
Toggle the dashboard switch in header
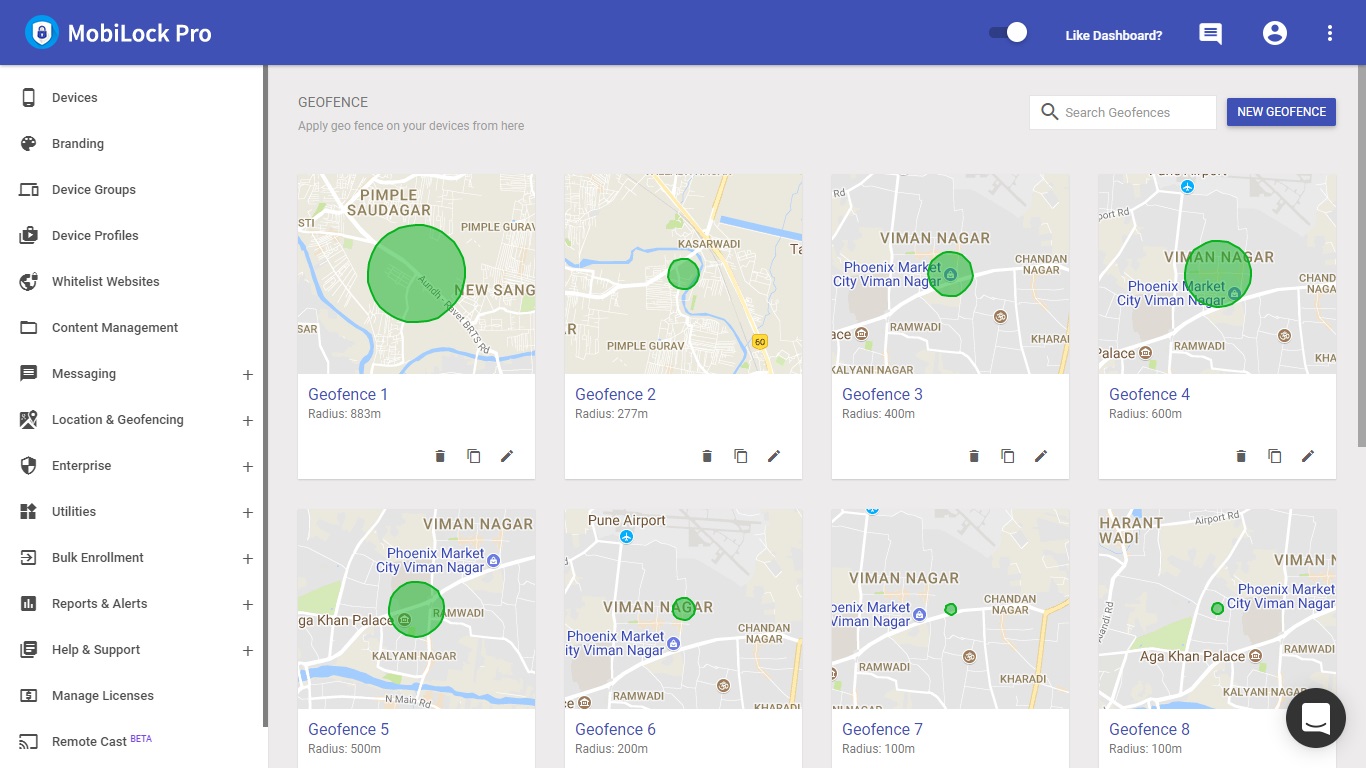coord(1008,33)
